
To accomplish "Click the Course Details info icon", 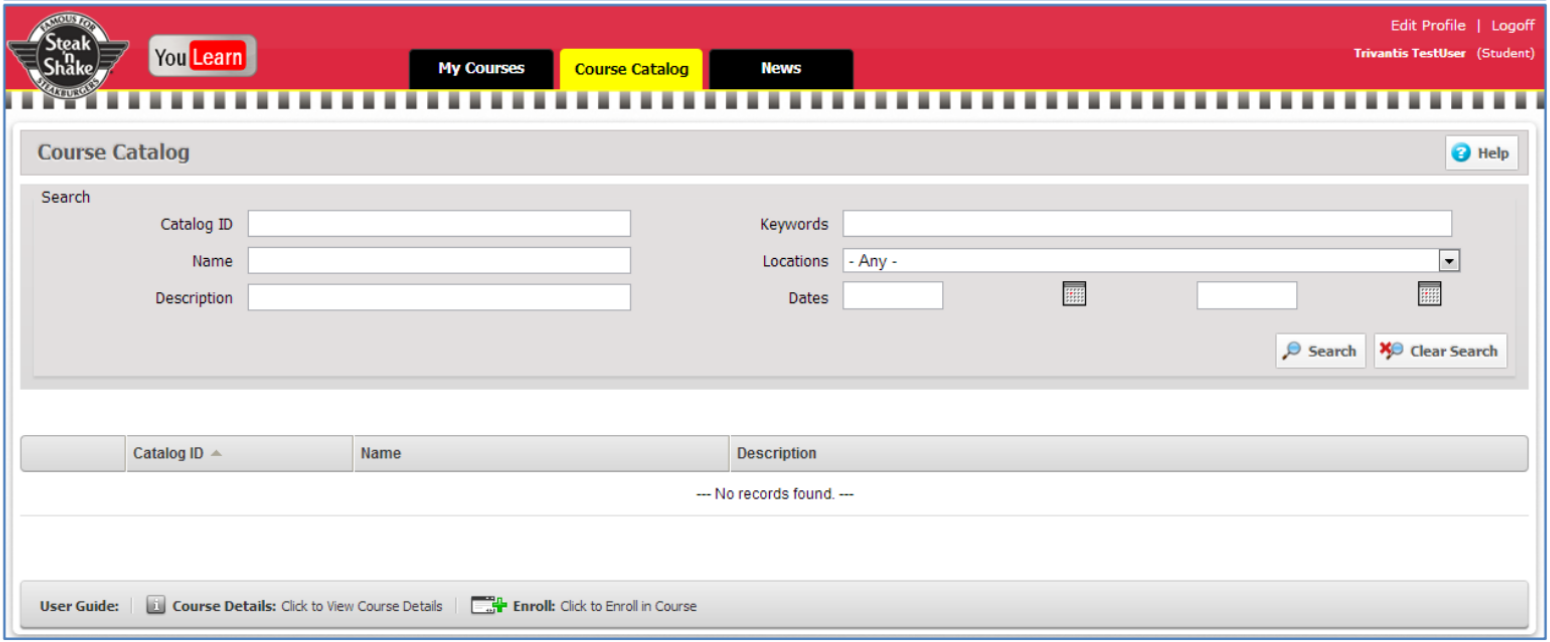I will tap(156, 605).
